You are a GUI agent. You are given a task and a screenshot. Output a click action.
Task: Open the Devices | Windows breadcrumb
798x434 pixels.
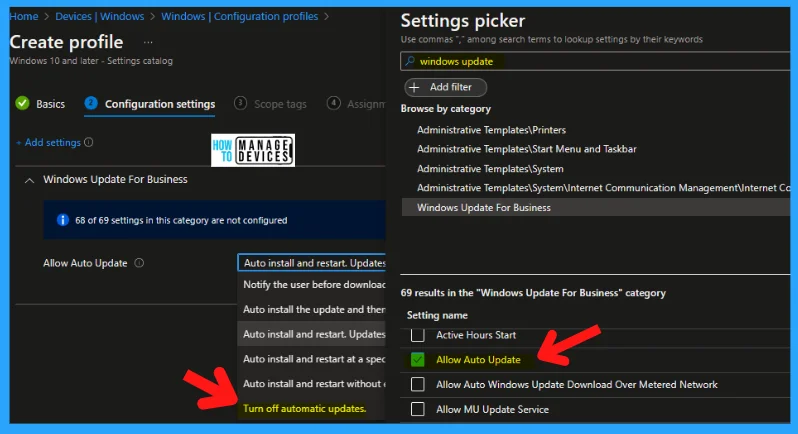point(100,16)
